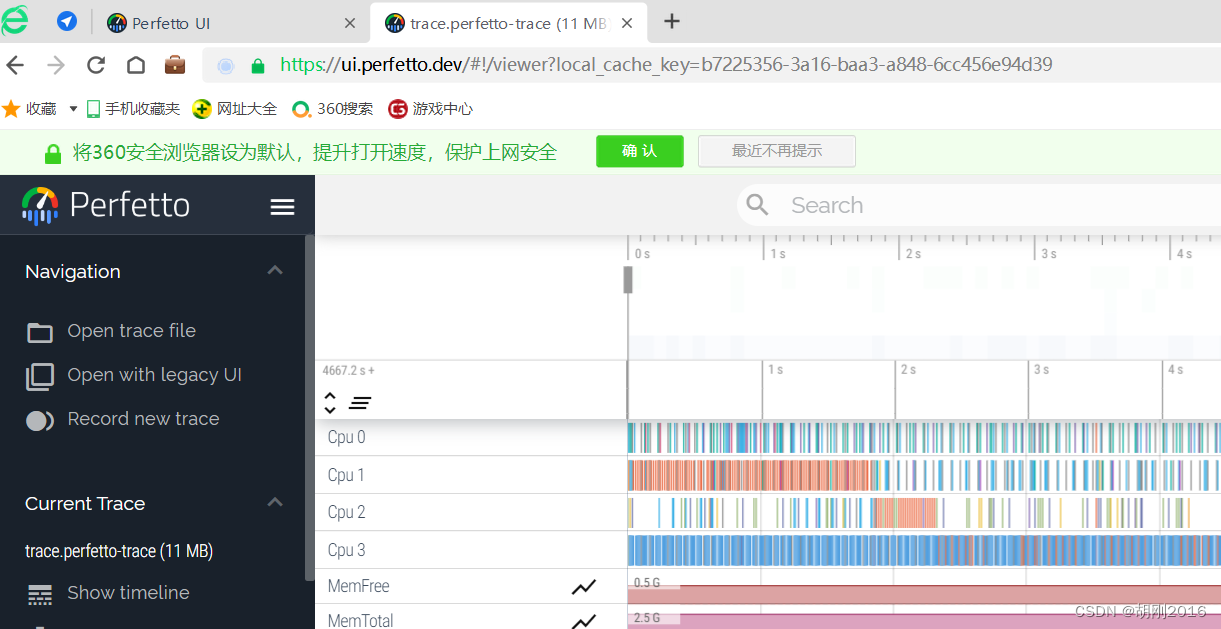Click the green padlock security icon

(x=258, y=66)
